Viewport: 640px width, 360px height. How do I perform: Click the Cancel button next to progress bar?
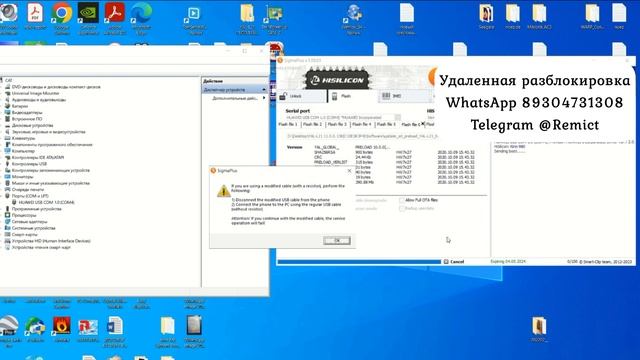[454, 262]
